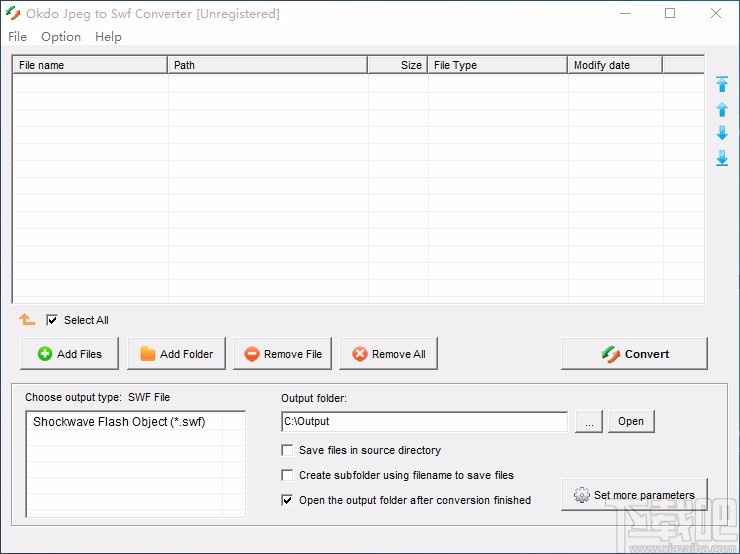Sort the list by the File name column
This screenshot has height=554, width=740.
pos(90,65)
